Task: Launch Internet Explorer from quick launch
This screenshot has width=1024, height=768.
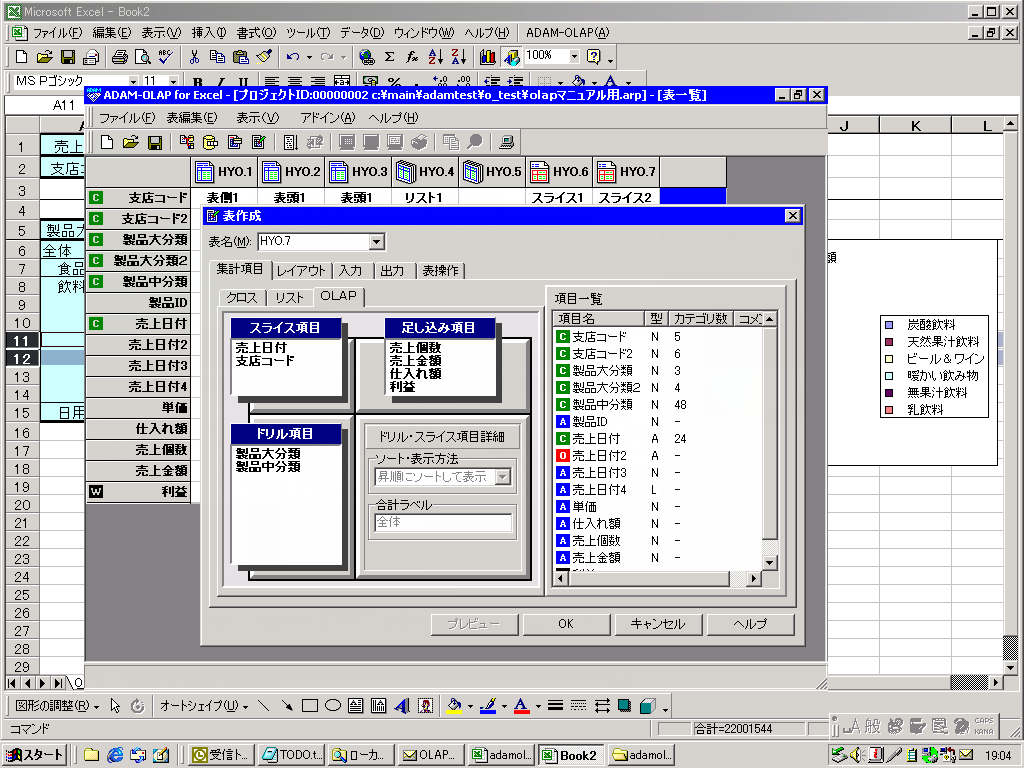Action: (x=115, y=755)
